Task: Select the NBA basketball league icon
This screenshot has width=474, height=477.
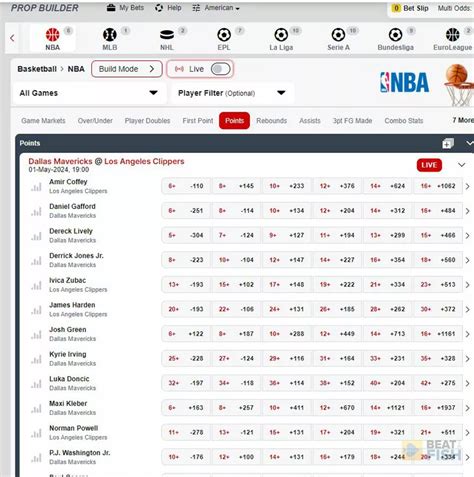Action: [52, 35]
